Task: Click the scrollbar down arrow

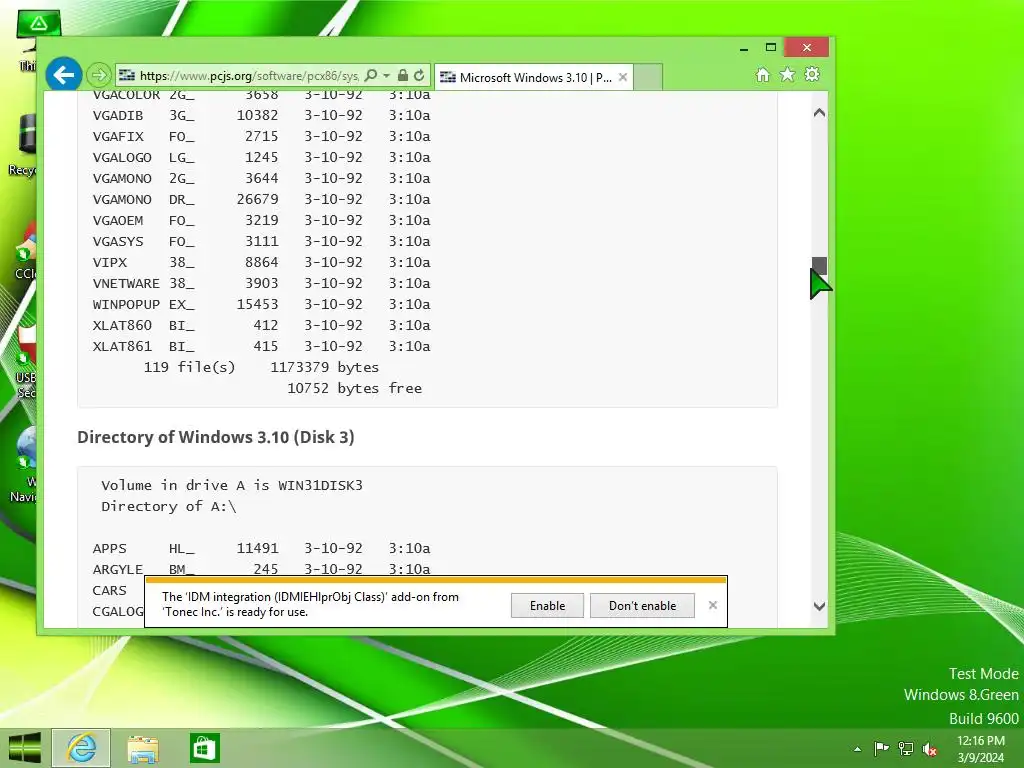Action: [x=819, y=606]
